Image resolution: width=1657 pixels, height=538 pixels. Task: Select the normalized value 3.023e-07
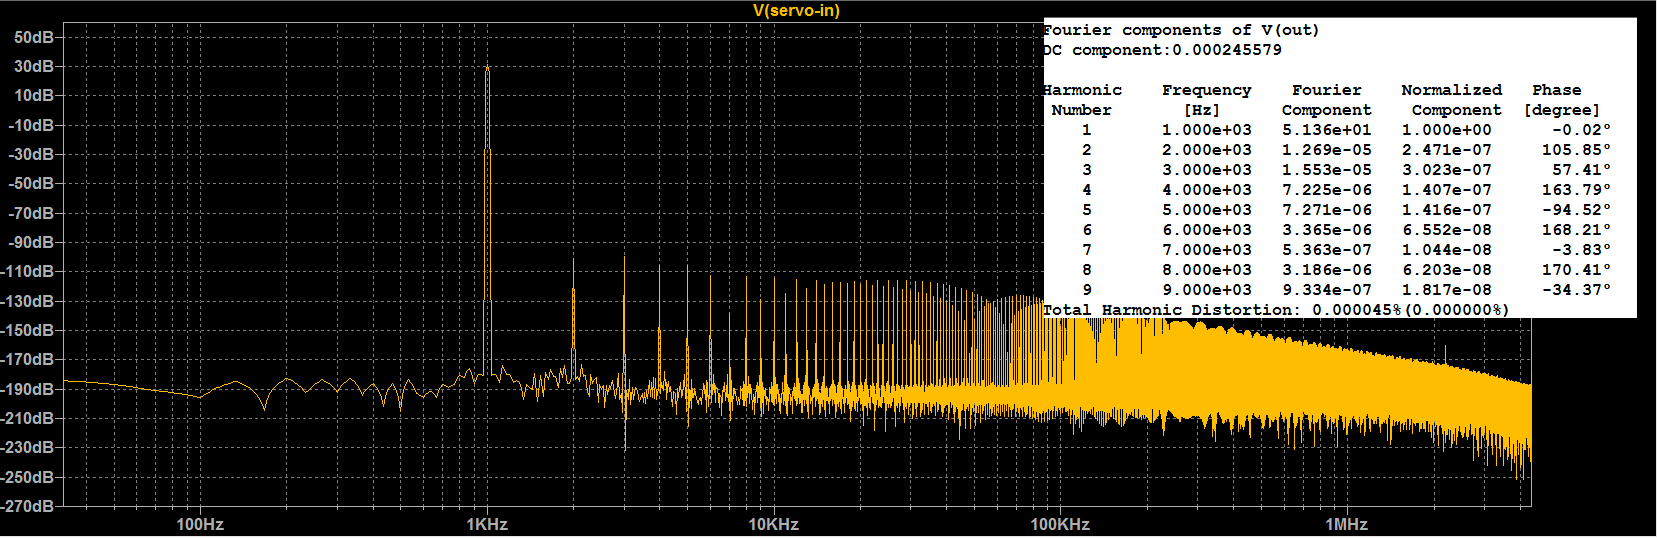coord(1447,170)
